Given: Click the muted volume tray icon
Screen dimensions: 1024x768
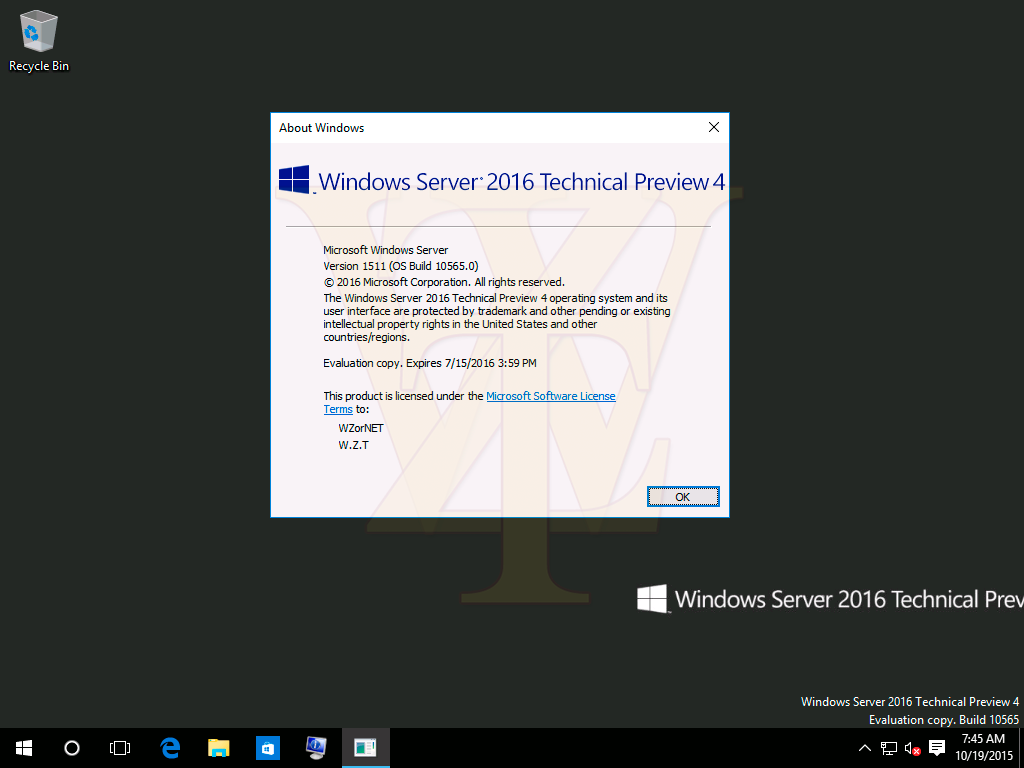Looking at the screenshot, I should tap(912, 748).
